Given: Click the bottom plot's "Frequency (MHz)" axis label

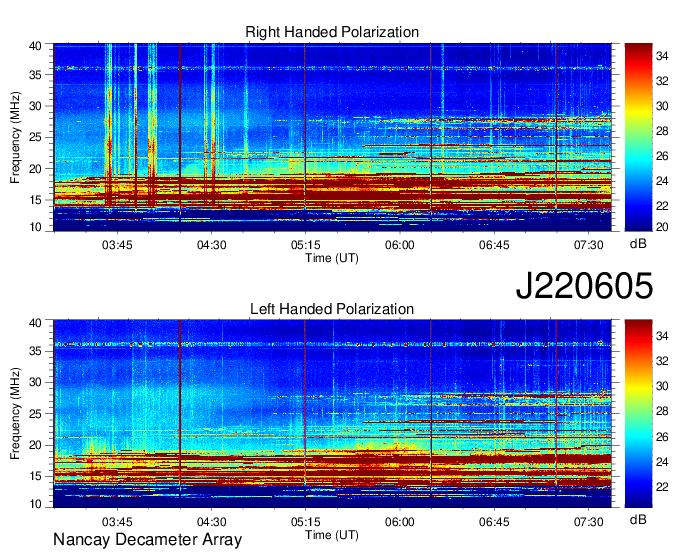Looking at the screenshot, I should tap(15, 414).
